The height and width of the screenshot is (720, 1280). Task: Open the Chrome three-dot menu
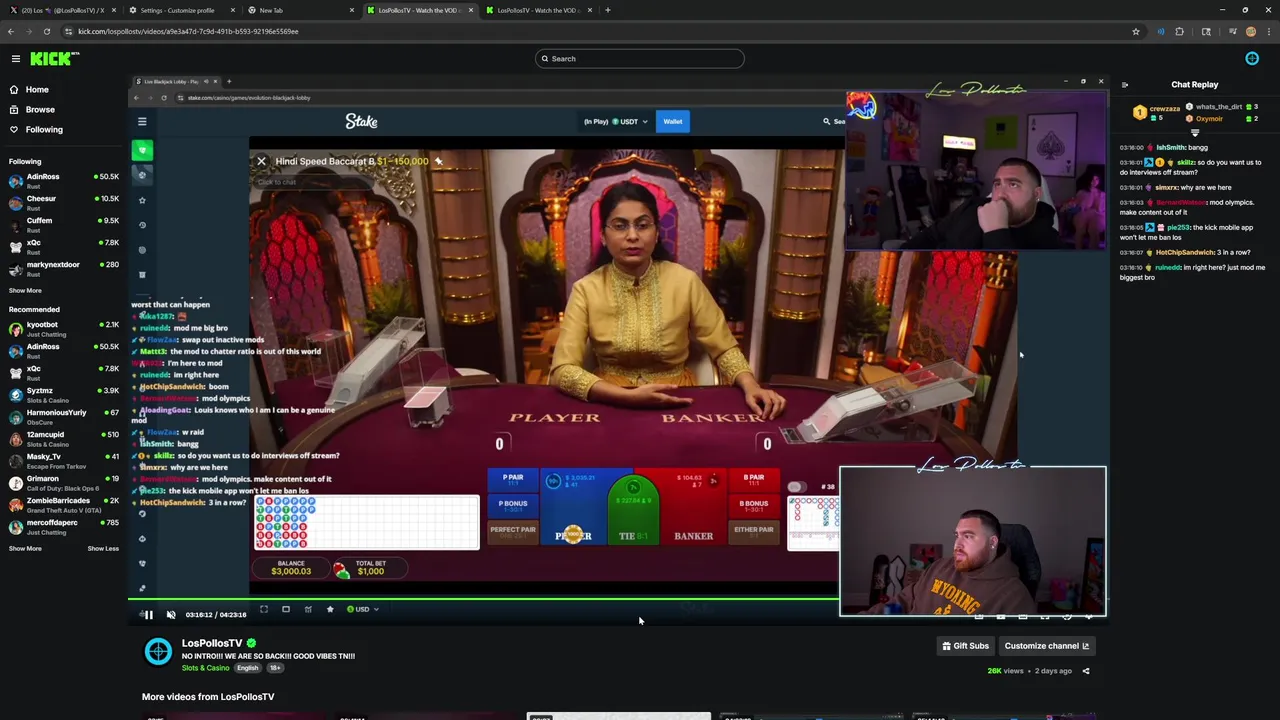click(x=1270, y=31)
